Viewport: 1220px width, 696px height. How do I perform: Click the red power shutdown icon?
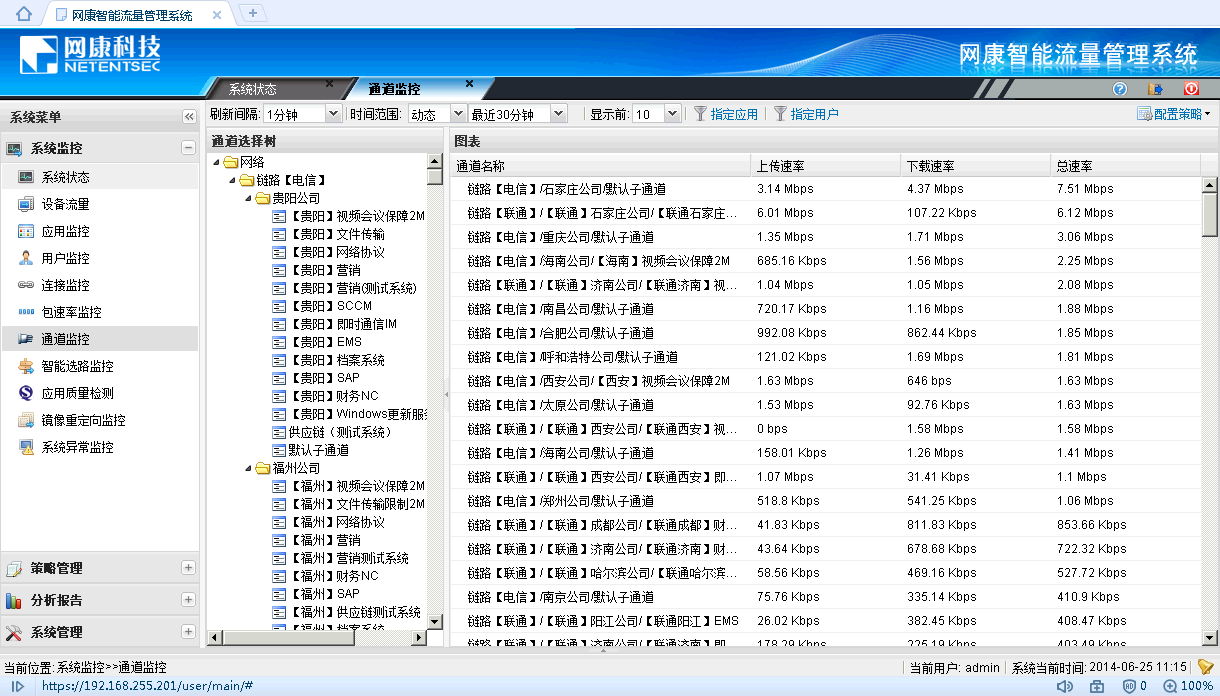(1191, 89)
